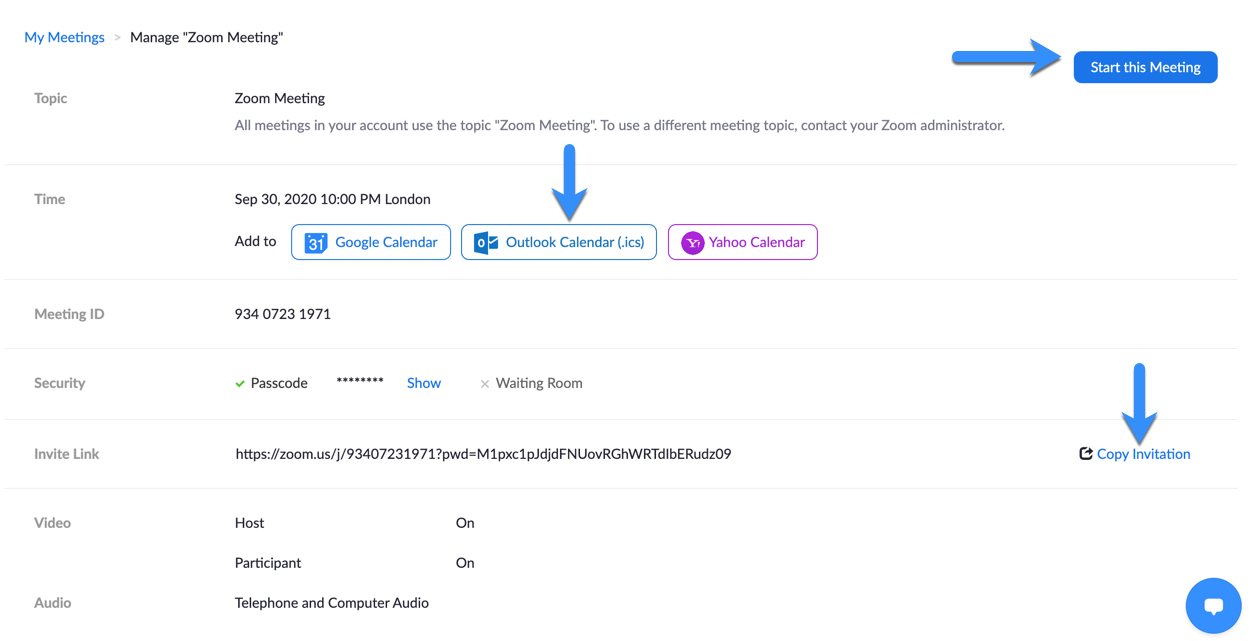The height and width of the screenshot is (641, 1252).
Task: Select the Meeting ID number
Action: point(283,313)
